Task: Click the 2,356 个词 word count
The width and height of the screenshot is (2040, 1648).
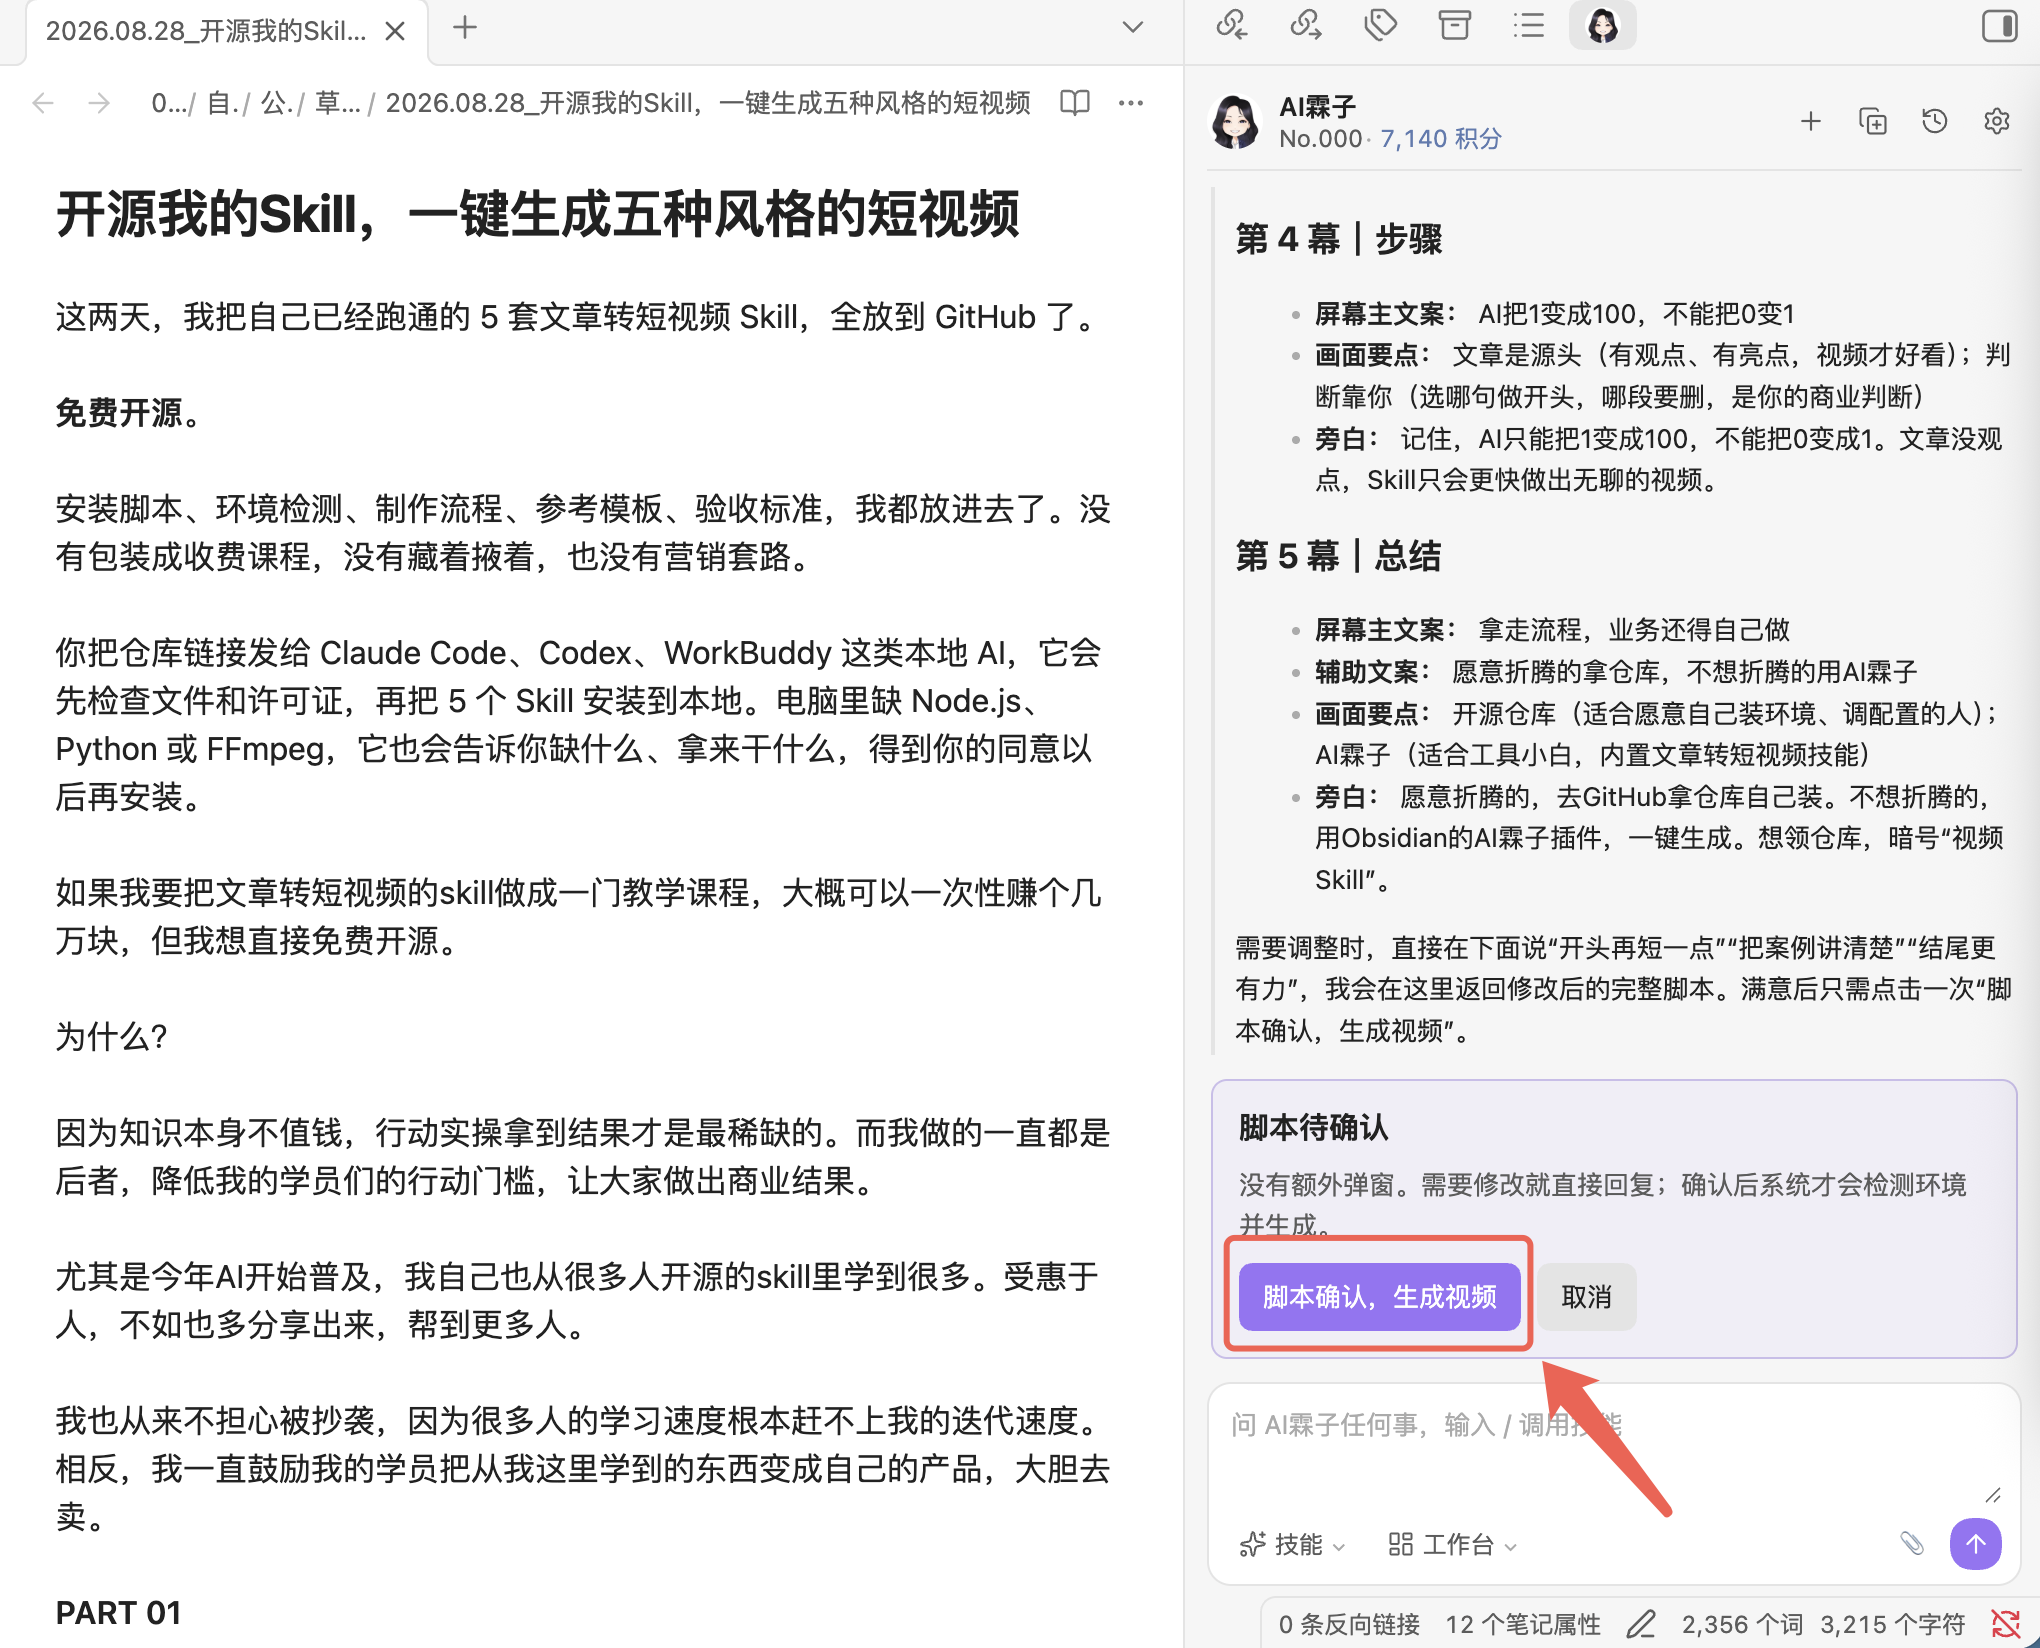Action: (x=1742, y=1624)
